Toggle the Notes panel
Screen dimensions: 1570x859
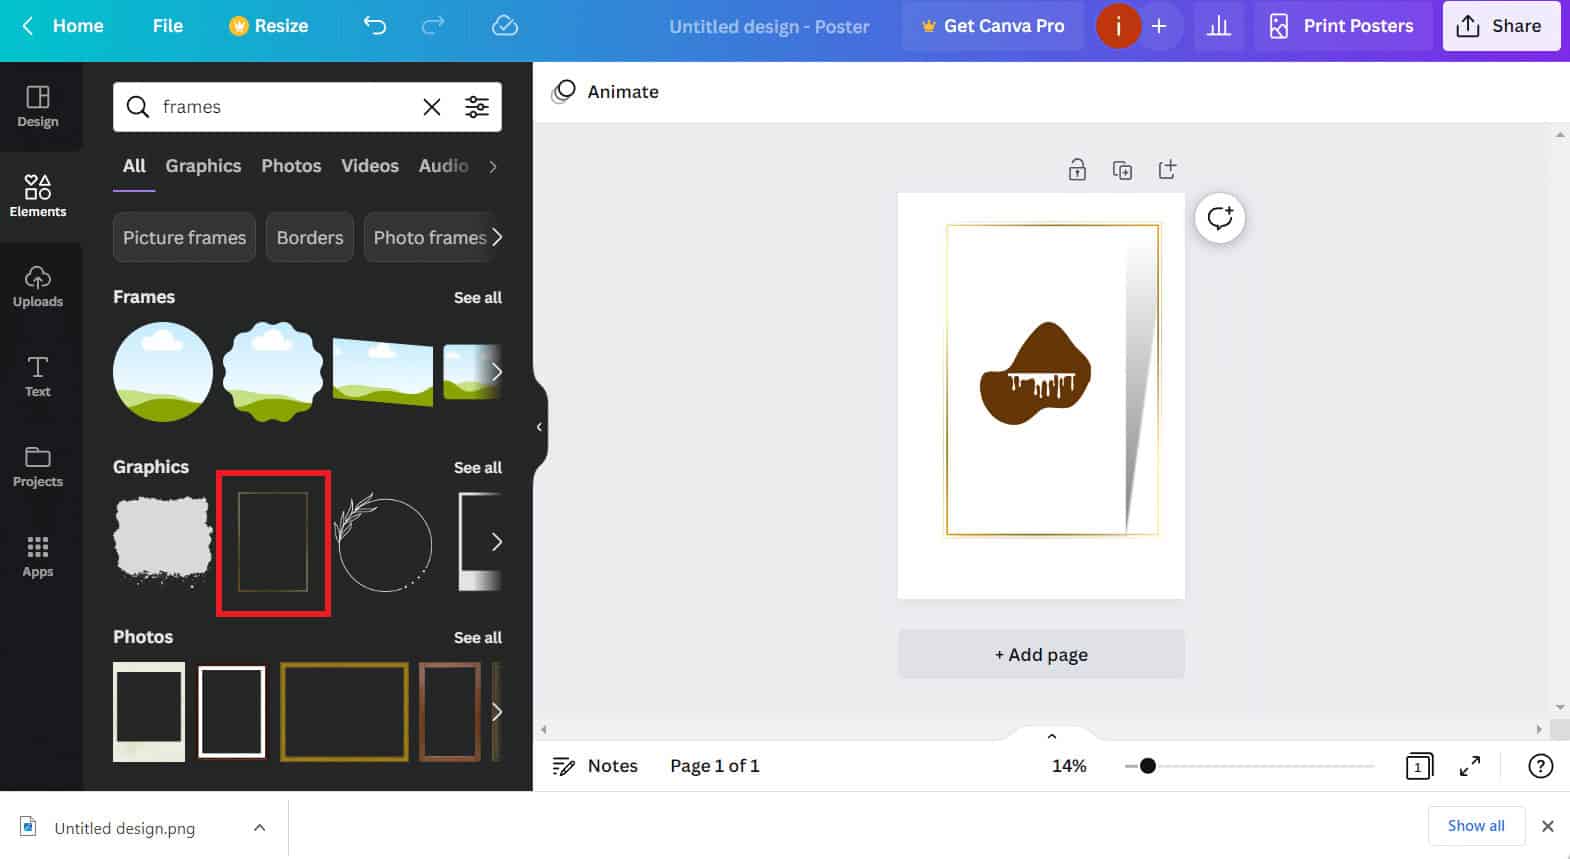click(595, 766)
